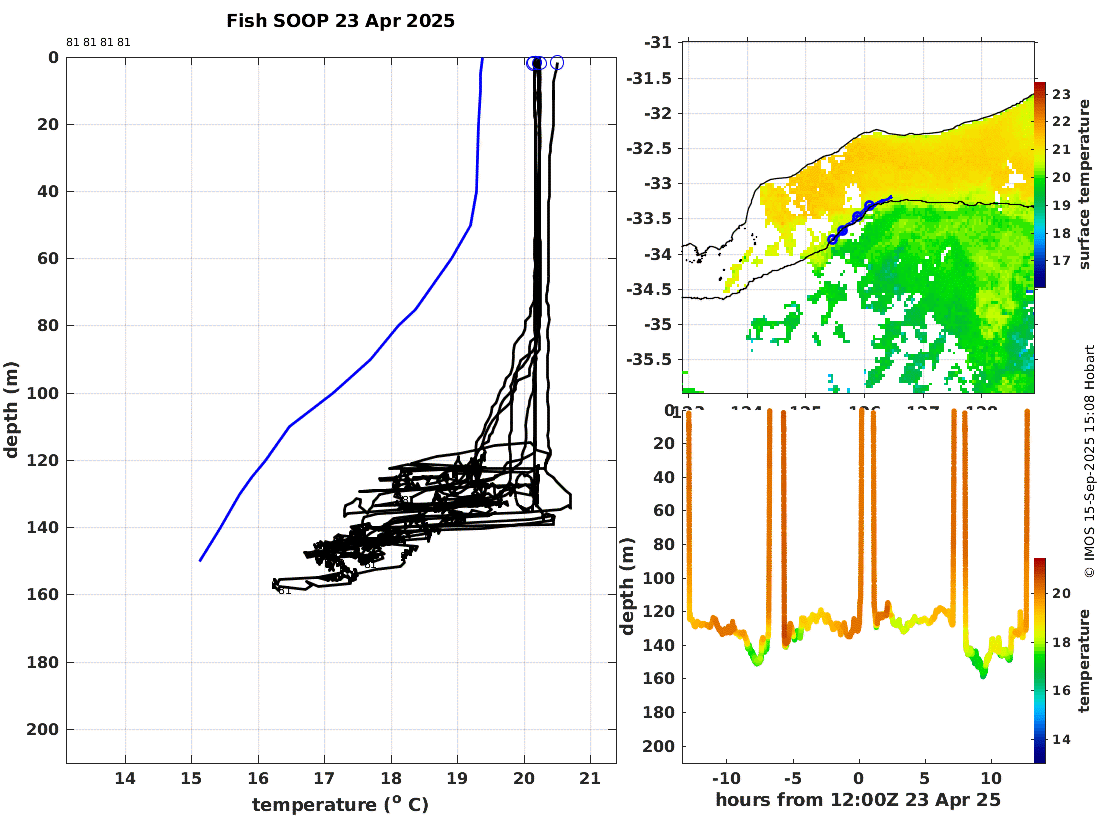
Task: Click the left 'depth (m)' y-axis label
Action: [x=11, y=410]
